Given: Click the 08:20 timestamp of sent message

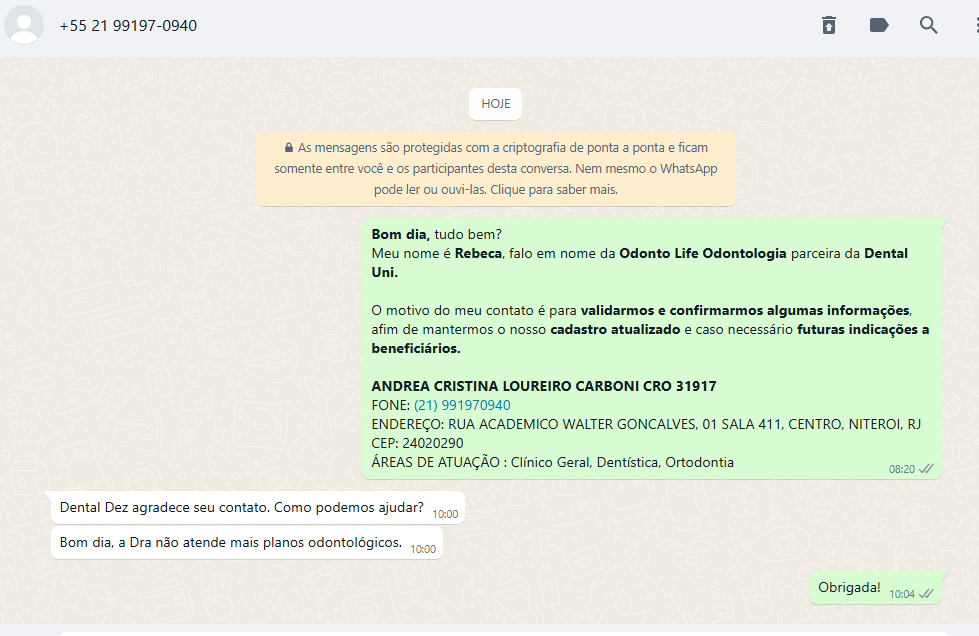Looking at the screenshot, I should tap(902, 469).
